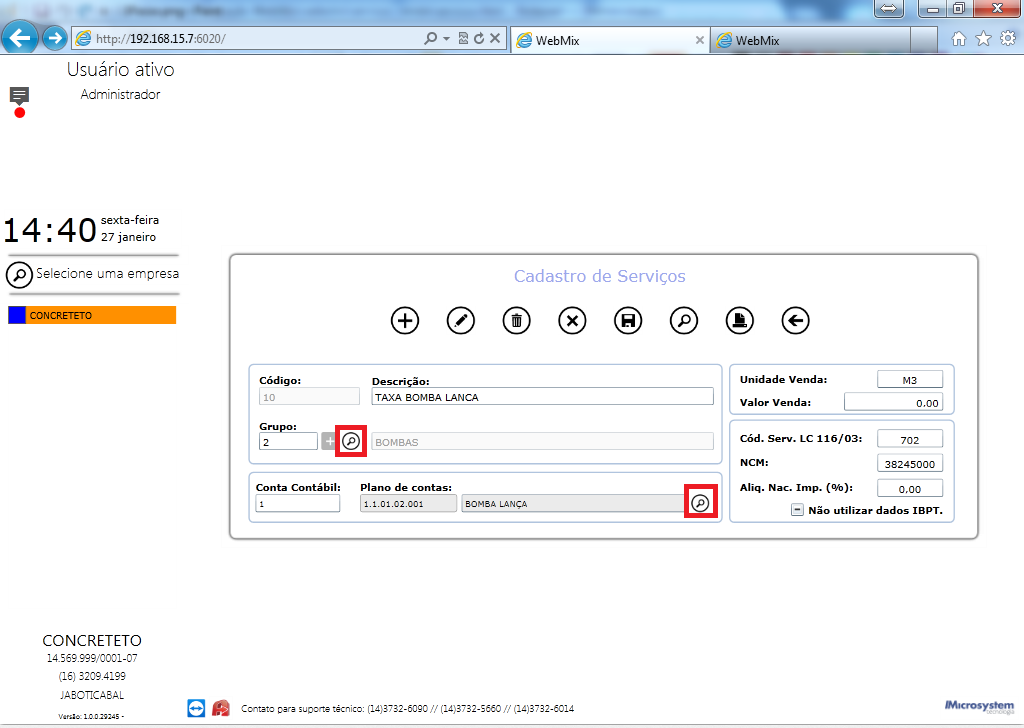Click the floppy disk save icon
The image size is (1024, 728).
click(x=628, y=321)
